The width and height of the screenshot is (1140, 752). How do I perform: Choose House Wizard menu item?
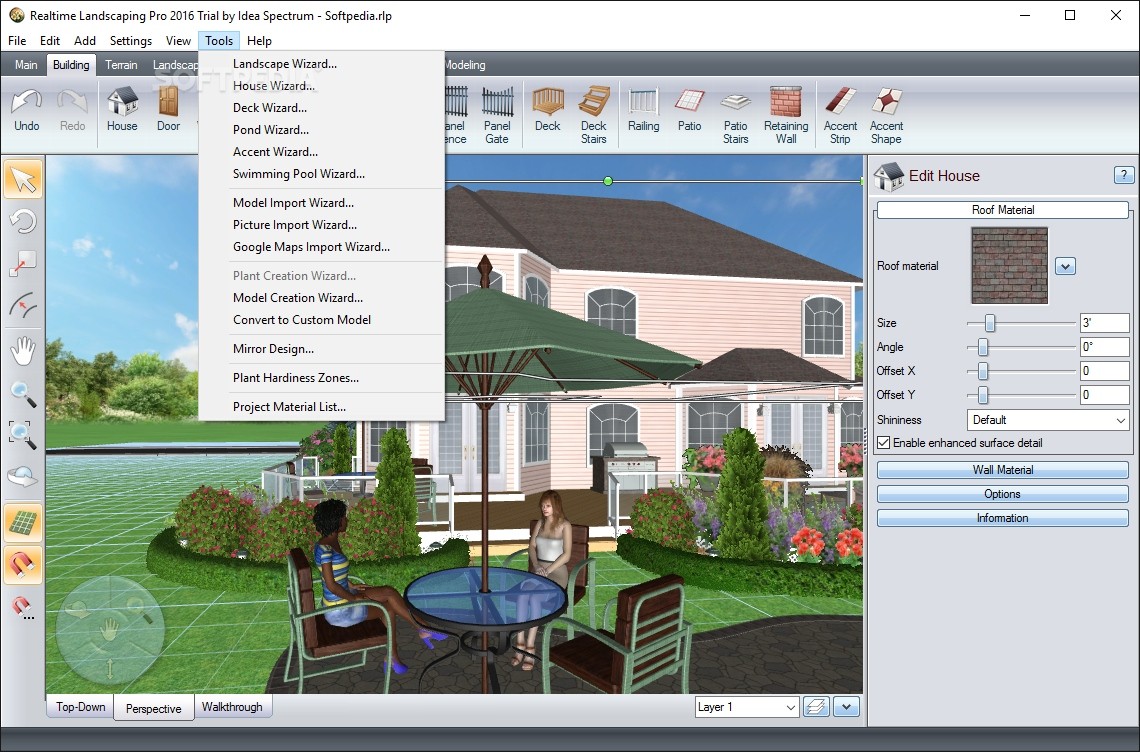(x=321, y=86)
